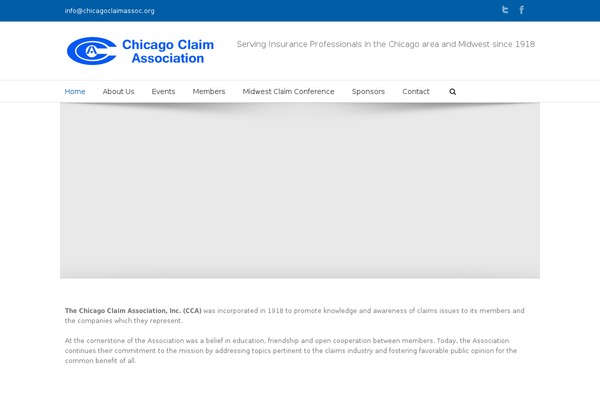Viewport: 600px width, 400px height.
Task: Click the text "common benefit of all"
Action: tap(100, 361)
